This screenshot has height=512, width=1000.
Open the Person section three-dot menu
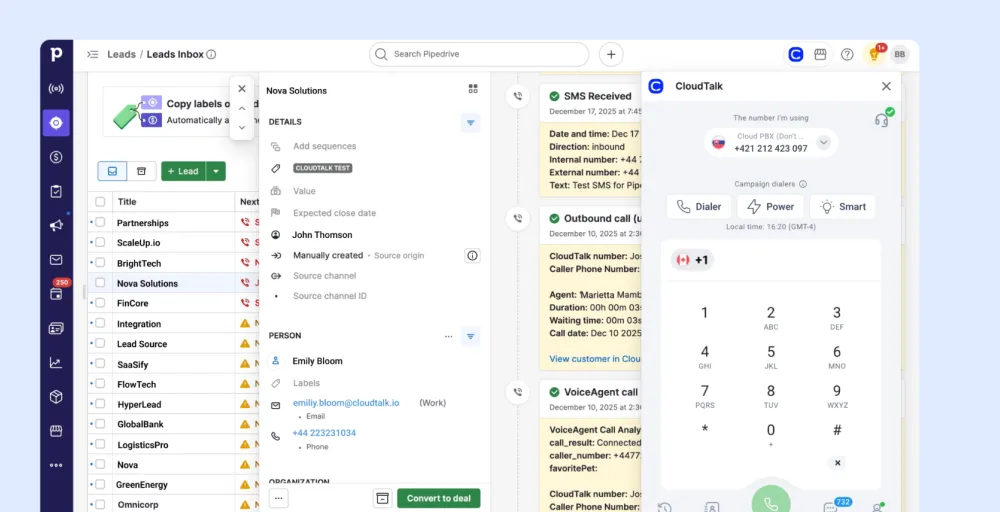448,336
